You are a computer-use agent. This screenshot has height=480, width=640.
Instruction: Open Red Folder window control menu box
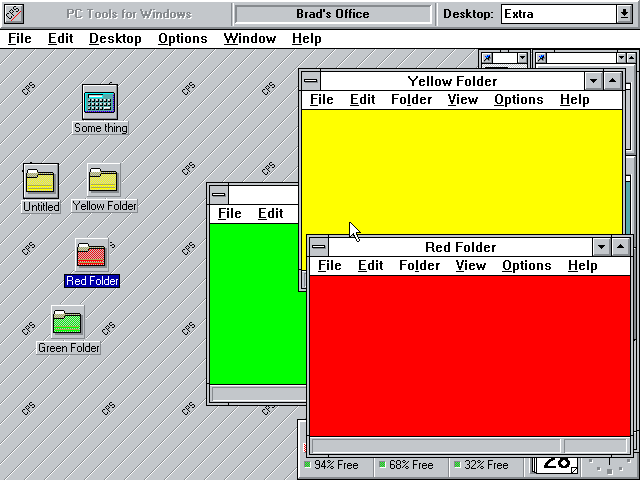(x=319, y=247)
